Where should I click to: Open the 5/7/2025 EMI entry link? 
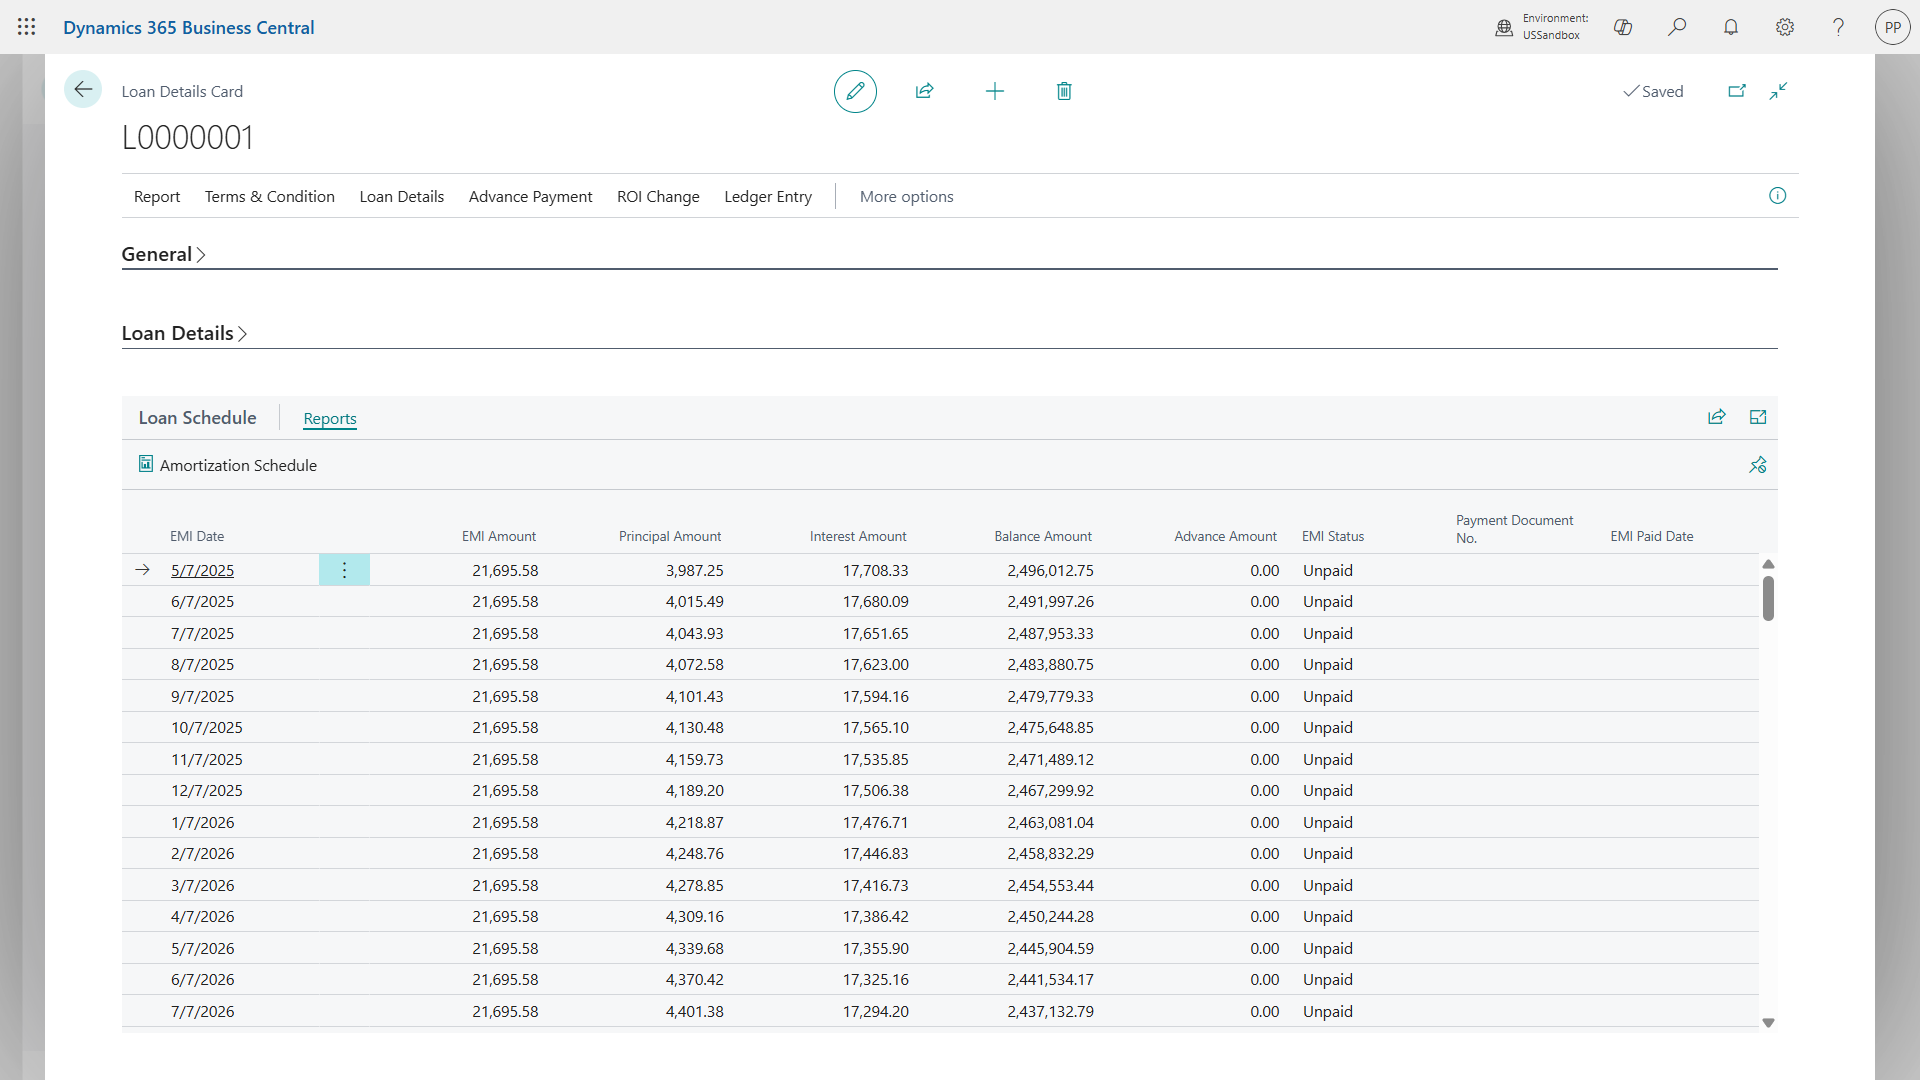pyautogui.click(x=202, y=570)
